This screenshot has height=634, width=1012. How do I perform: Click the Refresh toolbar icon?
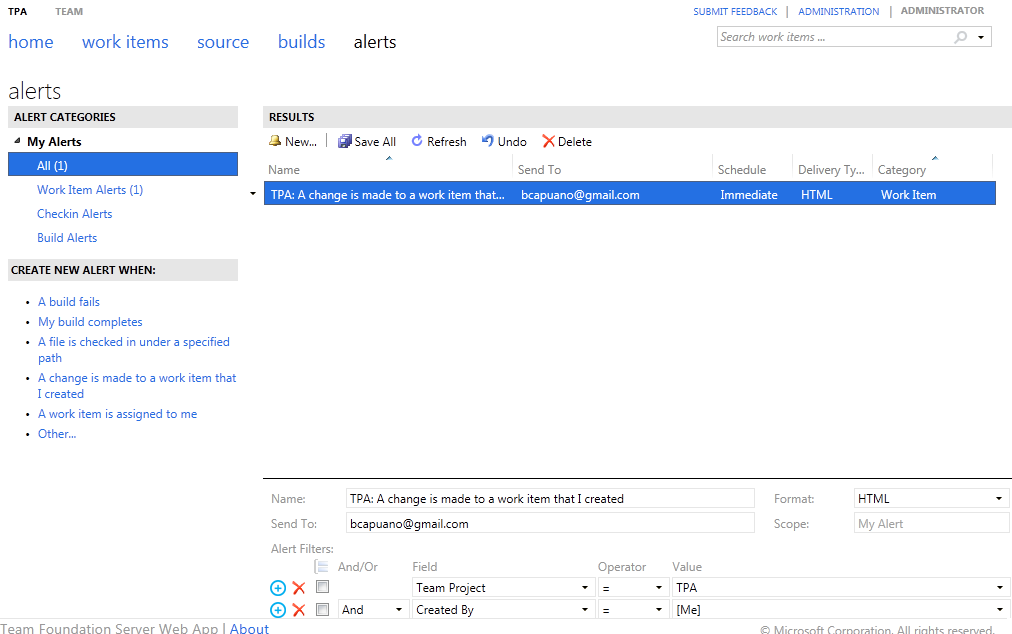coord(417,142)
